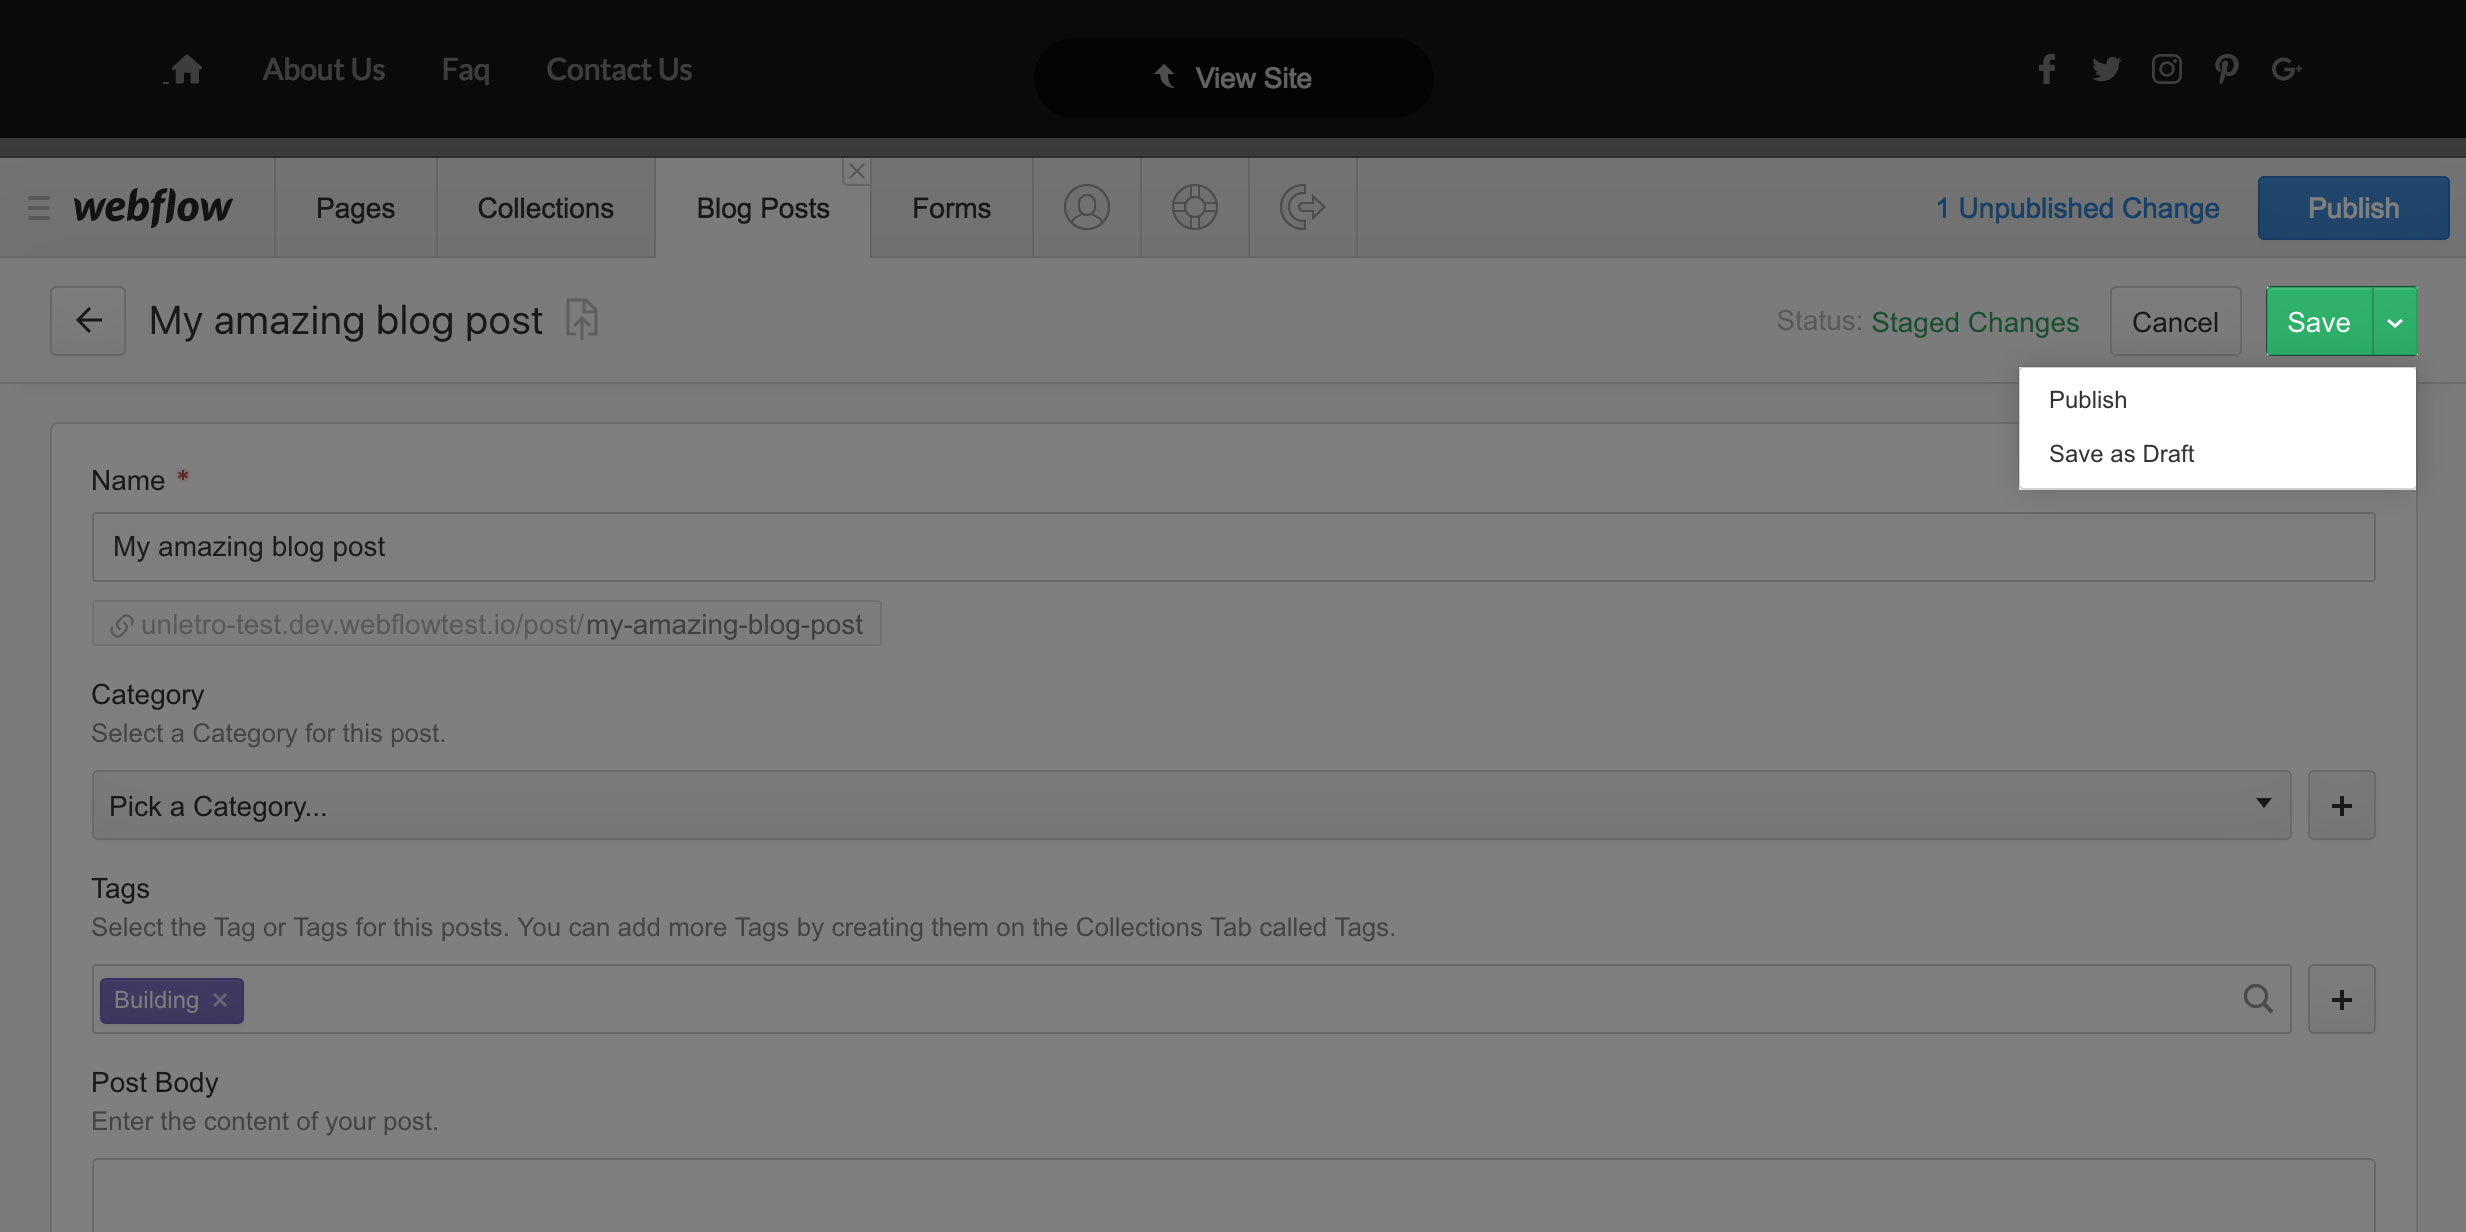Image resolution: width=2466 pixels, height=1232 pixels.
Task: Open the account profile icon
Action: click(x=1086, y=208)
